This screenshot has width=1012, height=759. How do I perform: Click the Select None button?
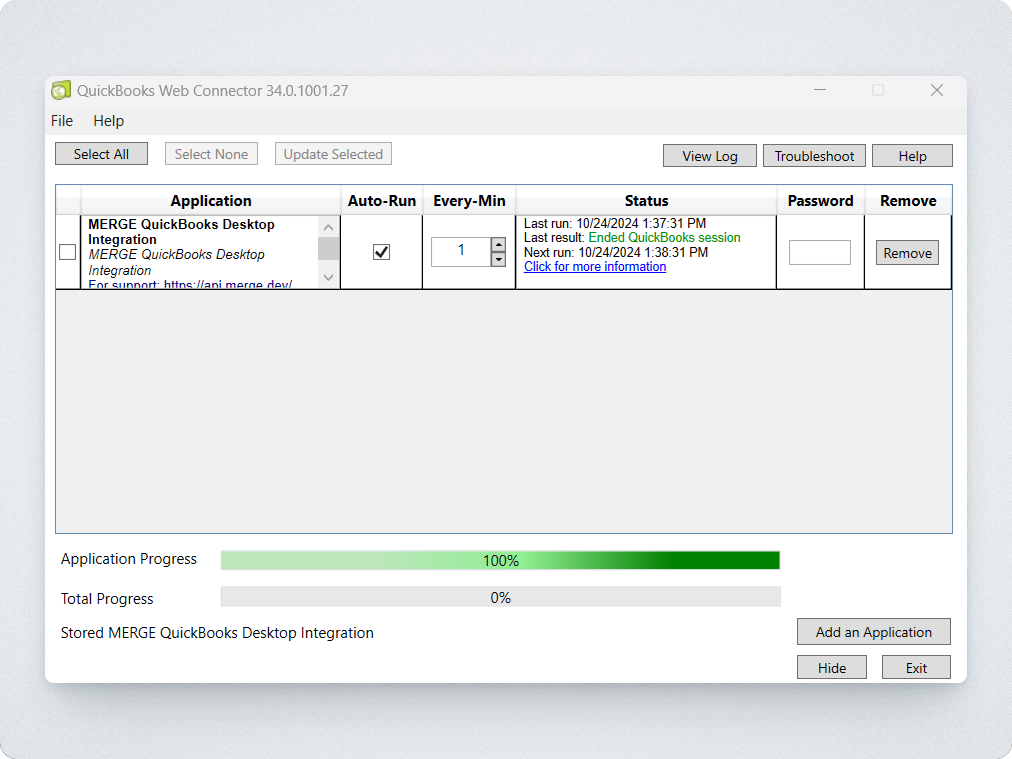[211, 154]
